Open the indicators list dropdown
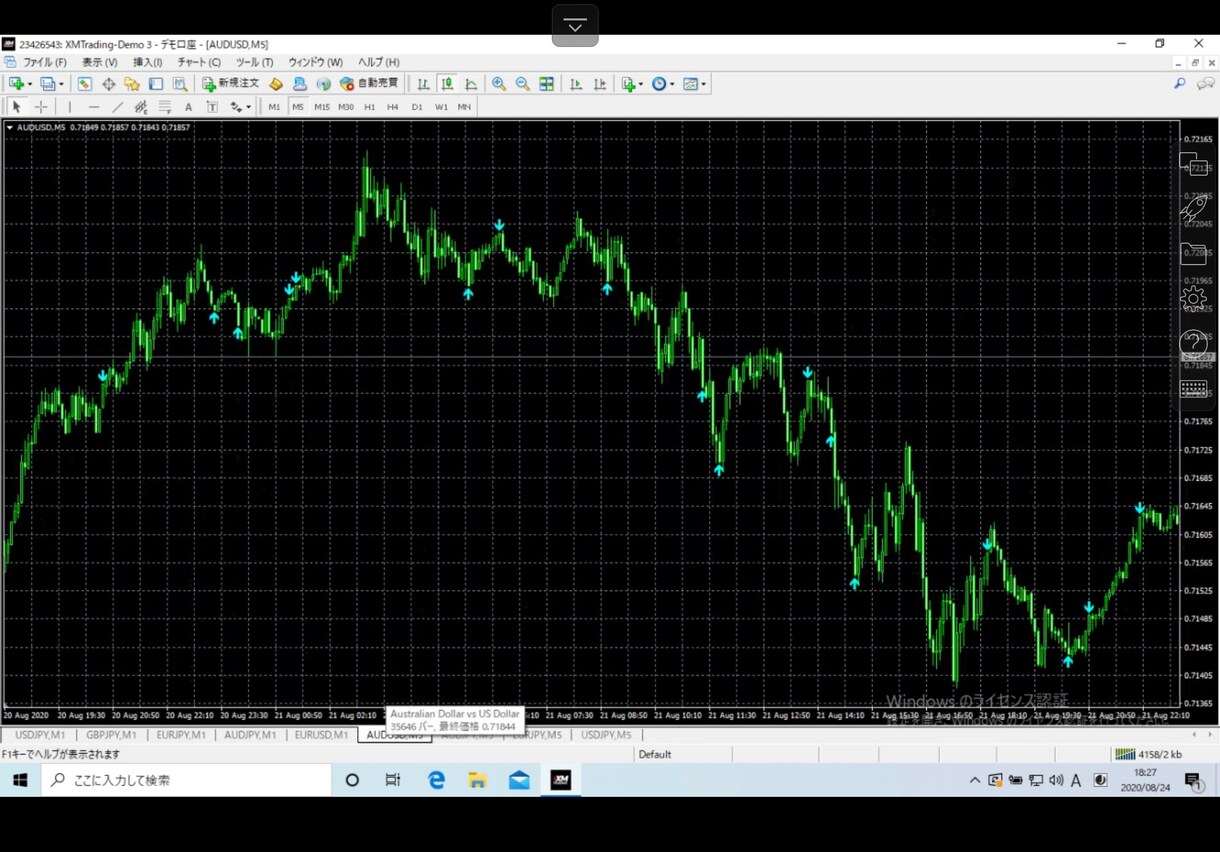The image size is (1220, 852). pos(631,84)
